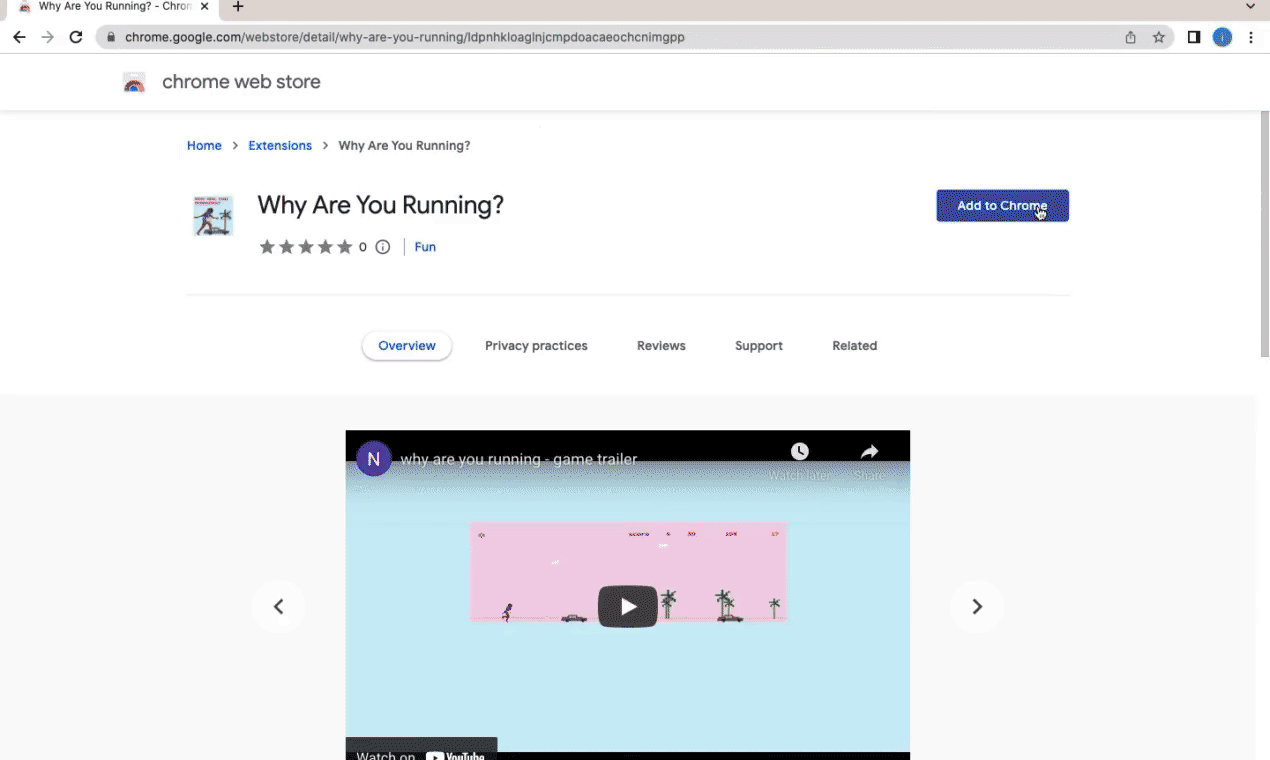The width and height of the screenshot is (1270, 760).
Task: Click the rating count '0'
Action: 363,247
